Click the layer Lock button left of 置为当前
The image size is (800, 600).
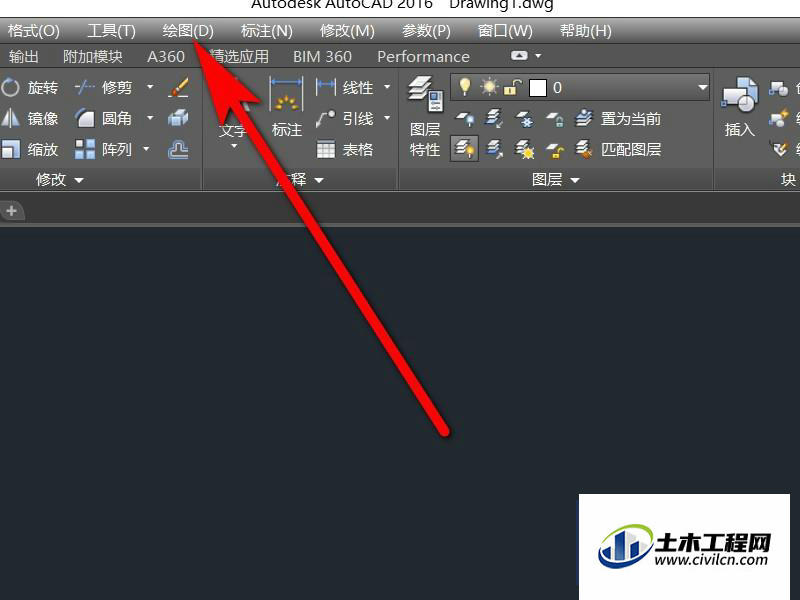pyautogui.click(x=555, y=119)
